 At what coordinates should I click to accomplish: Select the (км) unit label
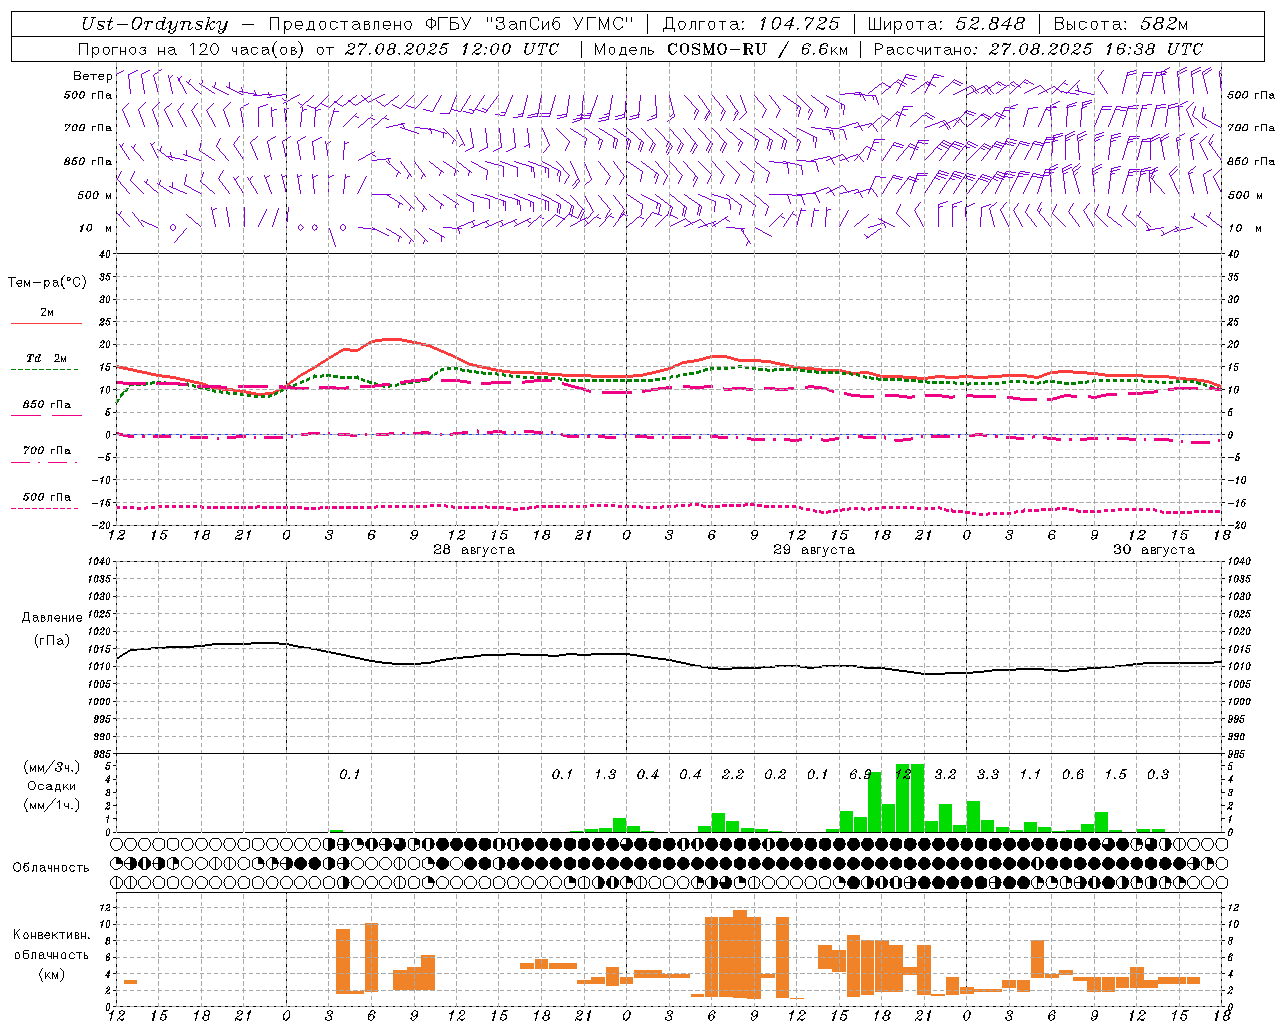point(51,974)
